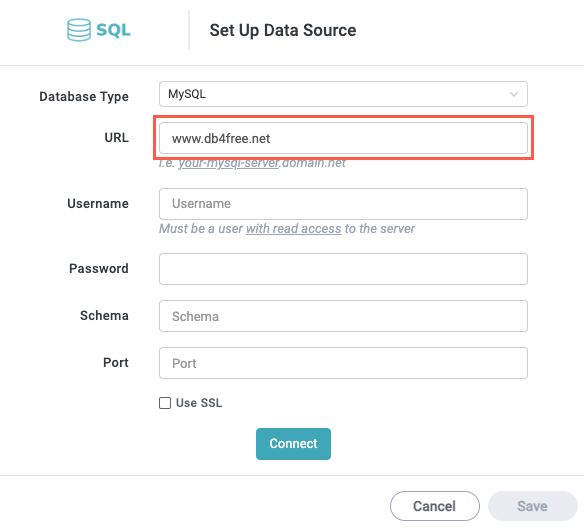Click the greyed-out Save button
This screenshot has width=584, height=532.
(x=532, y=506)
